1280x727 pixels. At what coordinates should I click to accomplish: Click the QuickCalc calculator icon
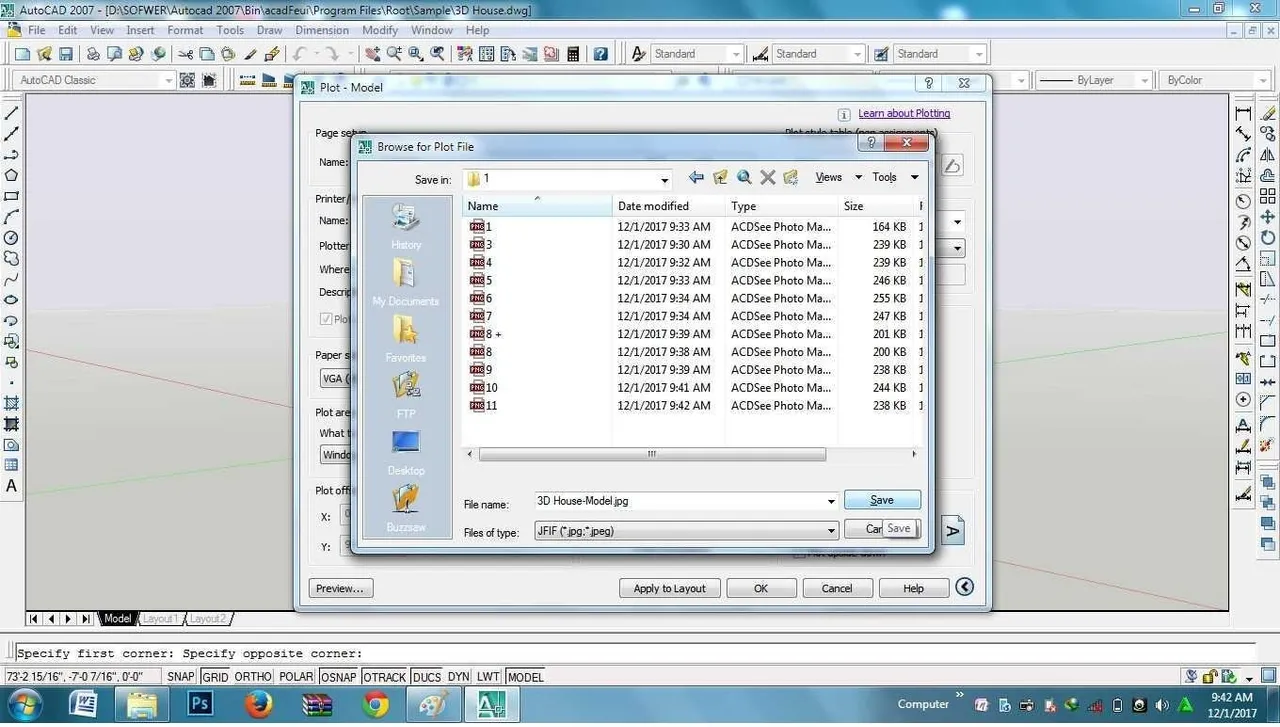(573, 54)
